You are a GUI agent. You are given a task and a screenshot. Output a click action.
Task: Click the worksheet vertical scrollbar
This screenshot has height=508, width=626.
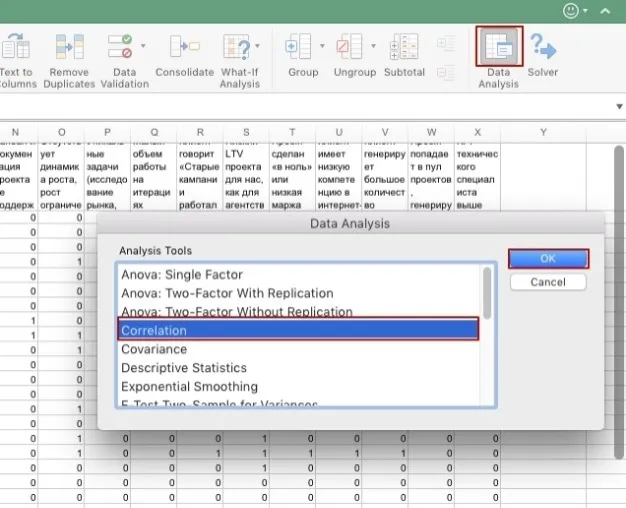tap(619, 303)
